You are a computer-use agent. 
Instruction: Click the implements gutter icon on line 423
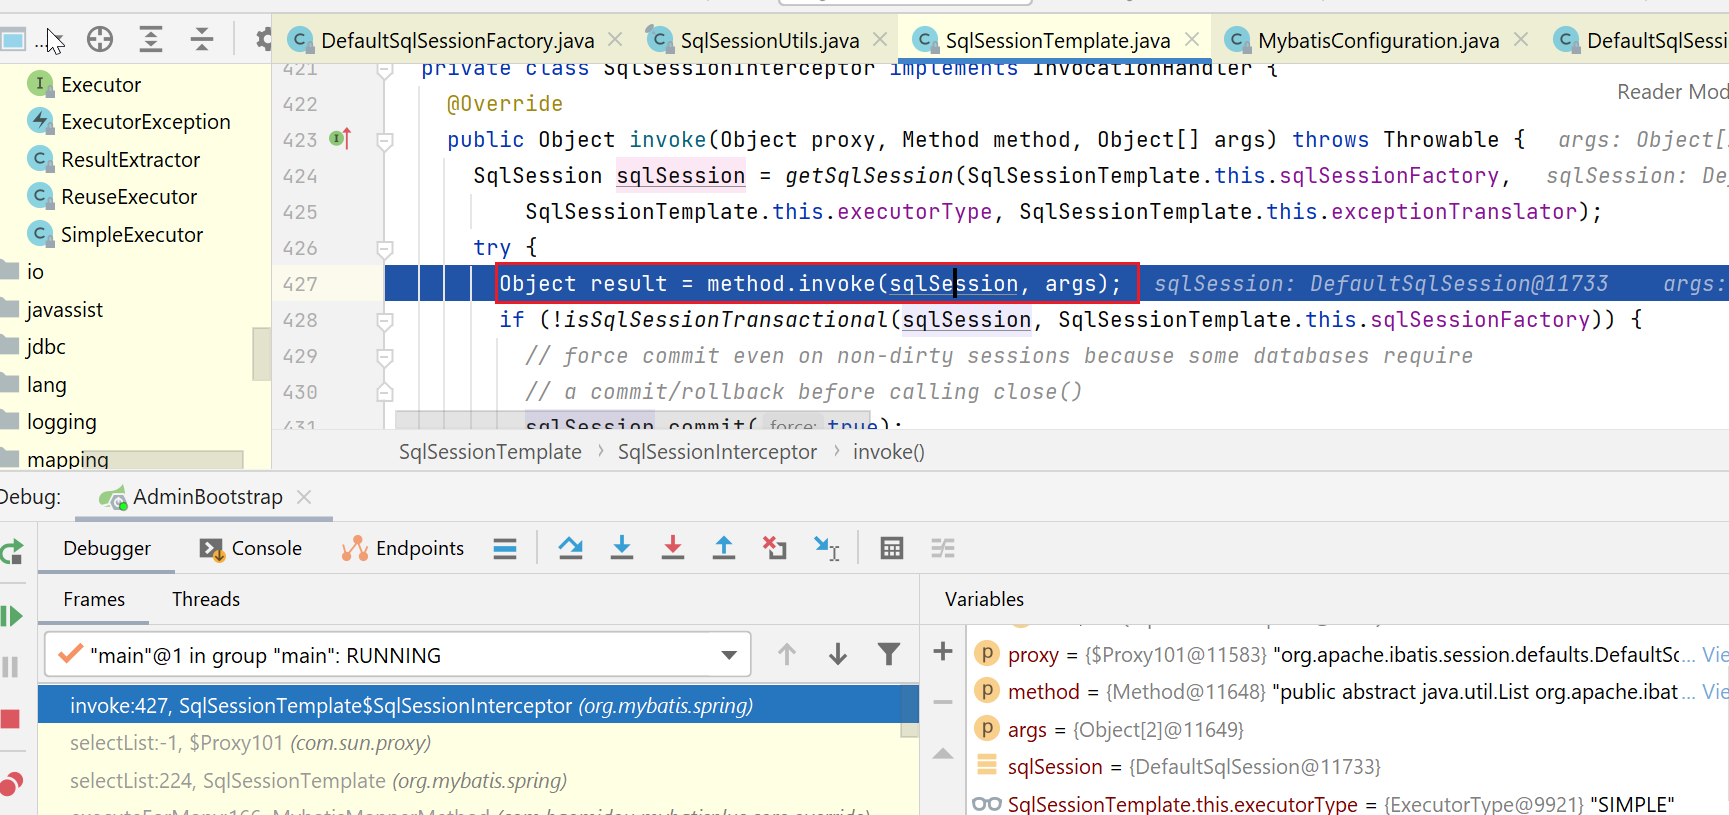pyautogui.click(x=341, y=139)
